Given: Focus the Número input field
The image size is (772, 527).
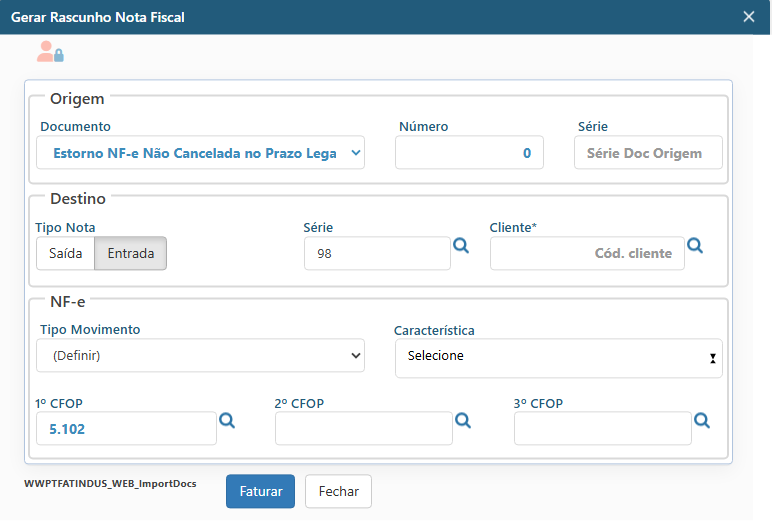Looking at the screenshot, I should click(x=469, y=153).
